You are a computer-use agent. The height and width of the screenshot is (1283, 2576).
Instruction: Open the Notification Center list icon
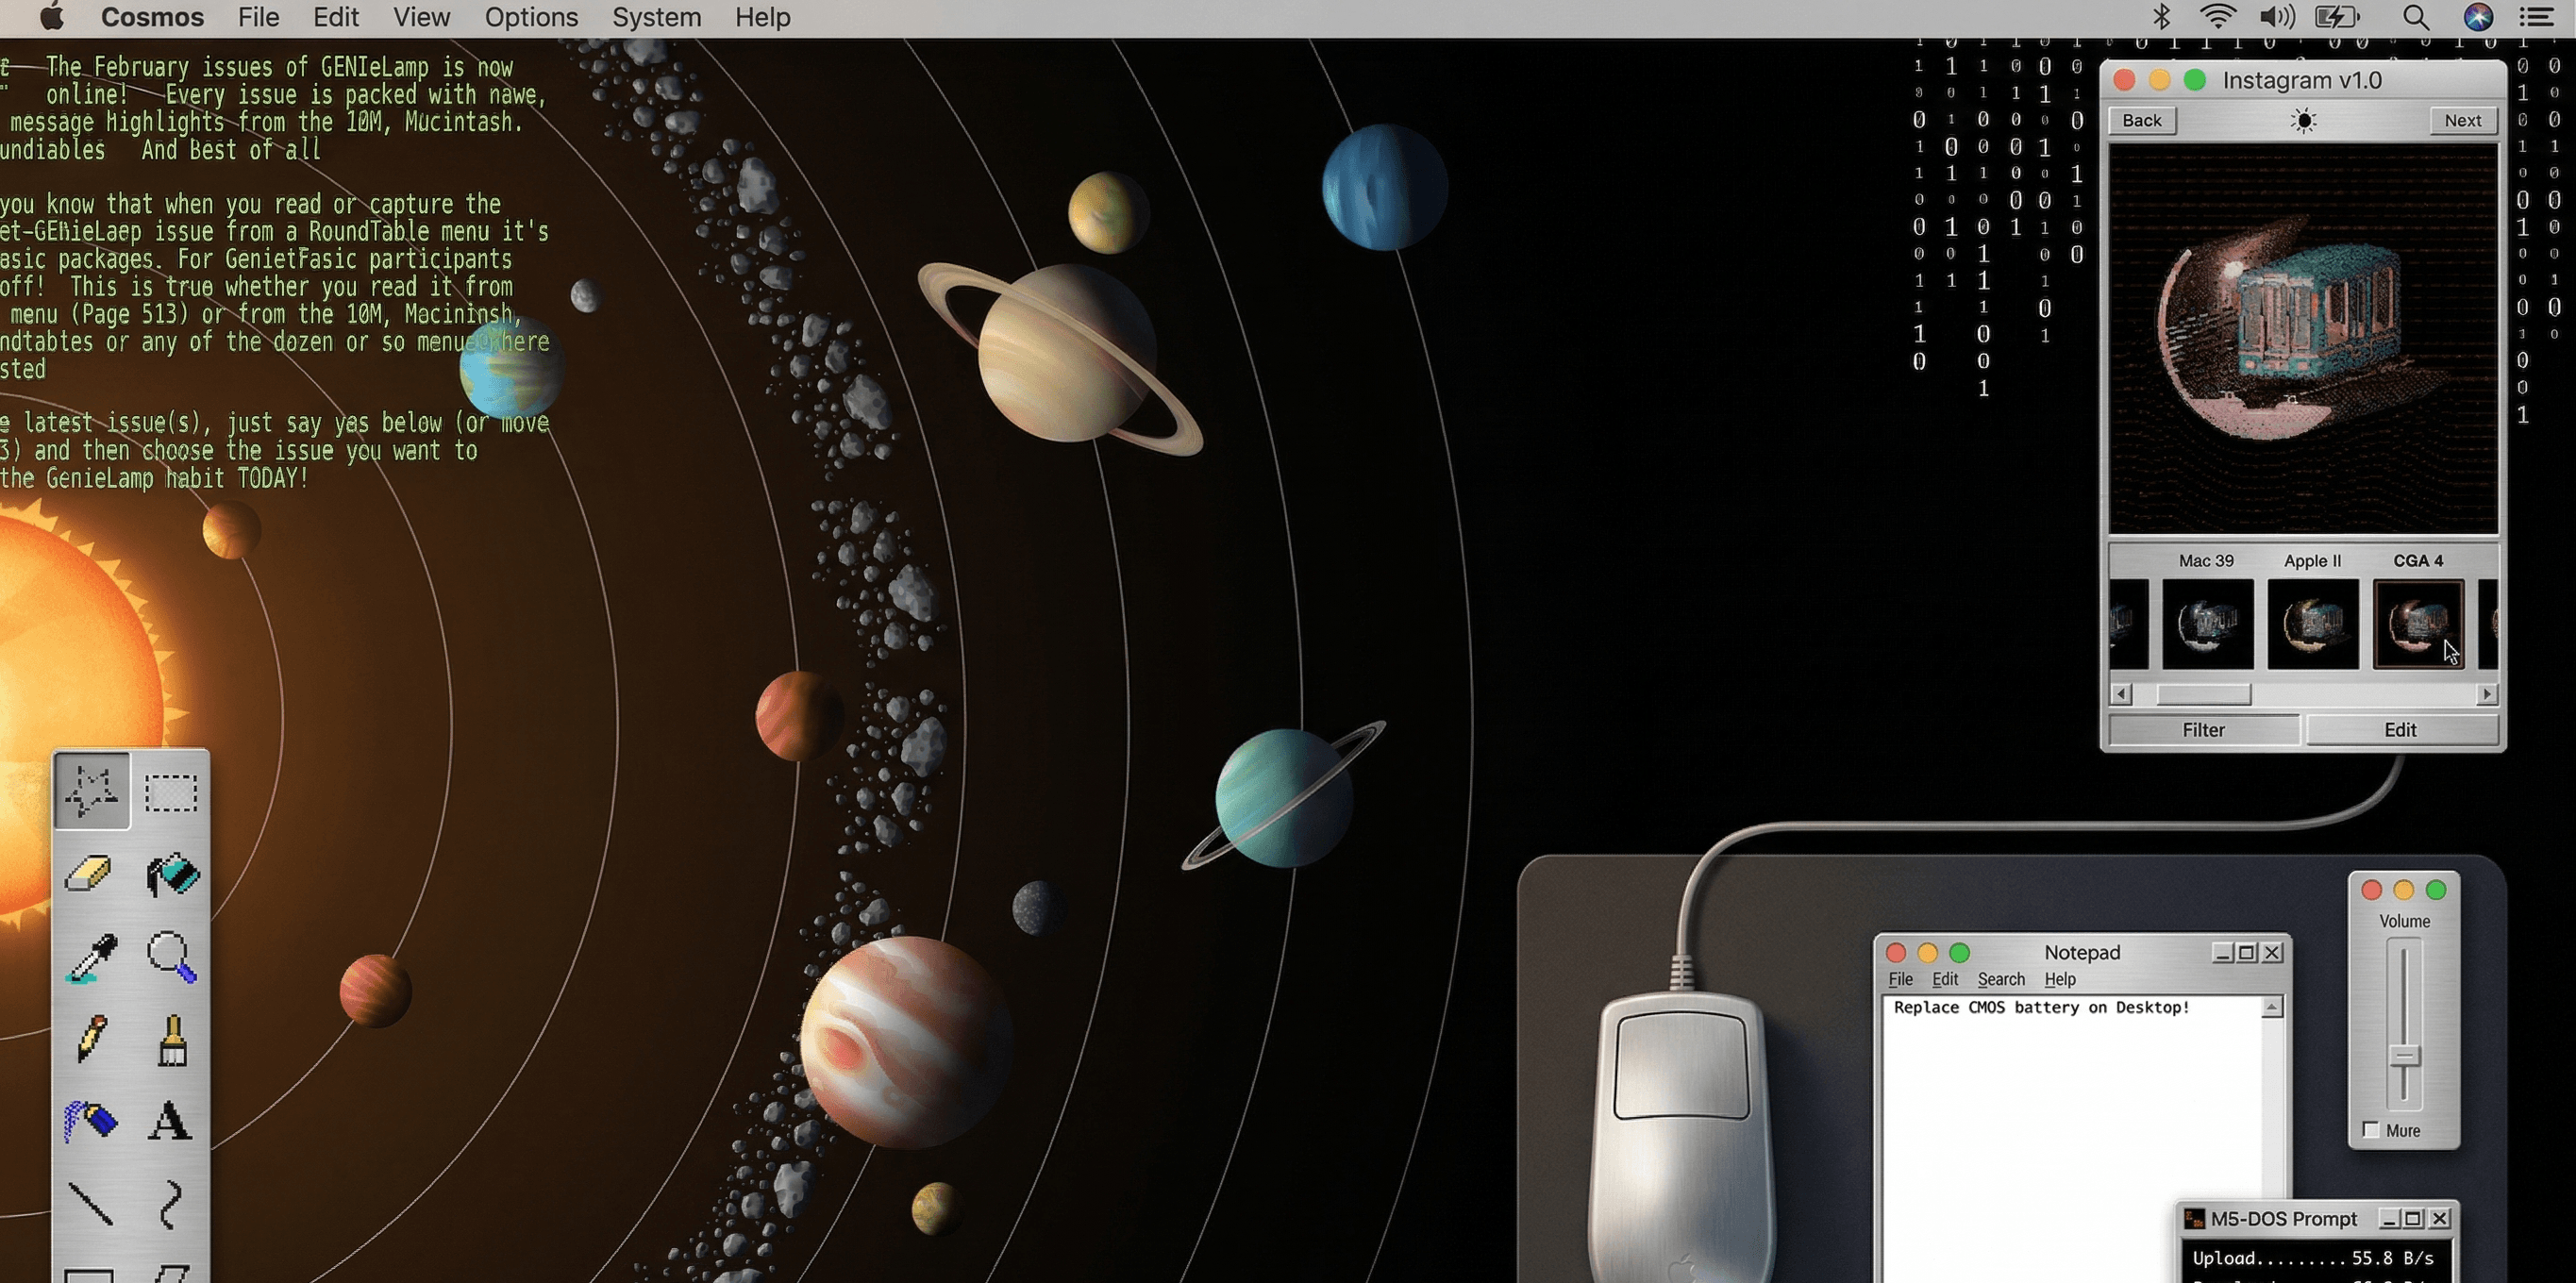click(2536, 17)
